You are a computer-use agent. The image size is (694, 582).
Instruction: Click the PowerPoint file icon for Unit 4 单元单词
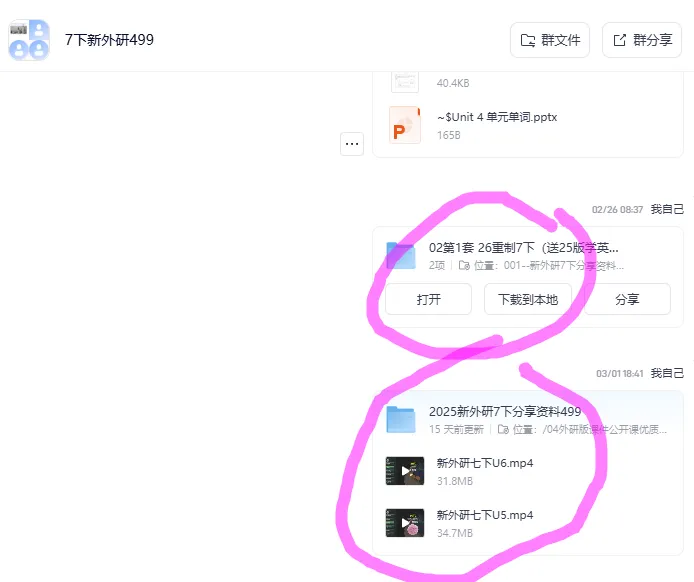pos(405,125)
